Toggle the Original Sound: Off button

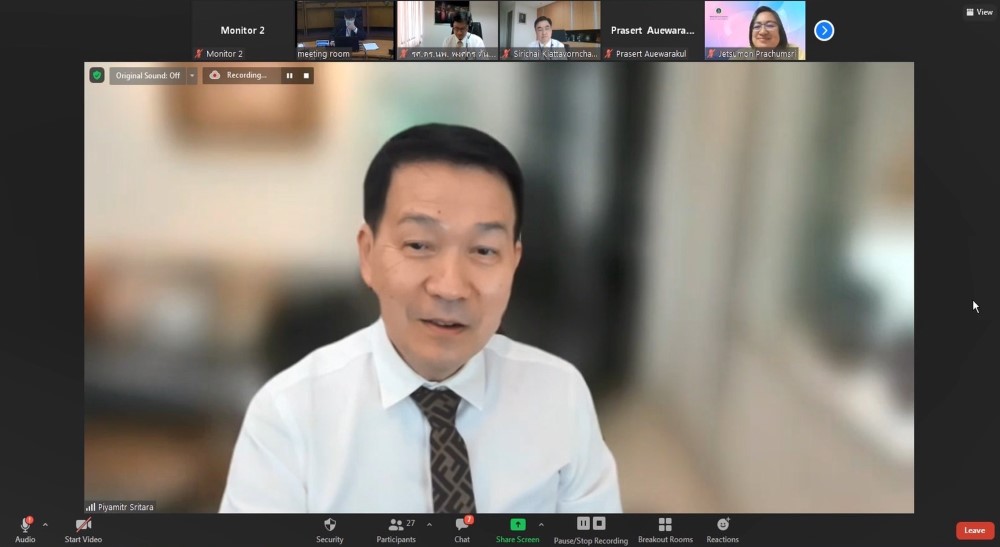(147, 75)
